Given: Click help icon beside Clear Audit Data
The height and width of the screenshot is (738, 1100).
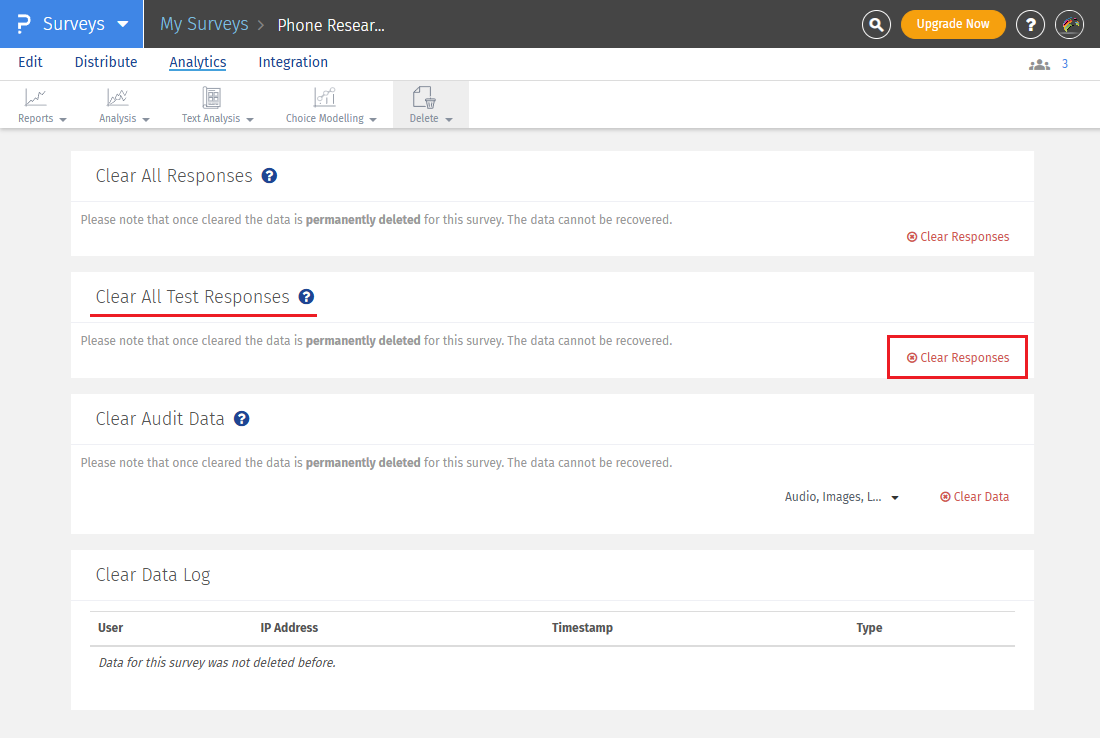Looking at the screenshot, I should pos(241,419).
